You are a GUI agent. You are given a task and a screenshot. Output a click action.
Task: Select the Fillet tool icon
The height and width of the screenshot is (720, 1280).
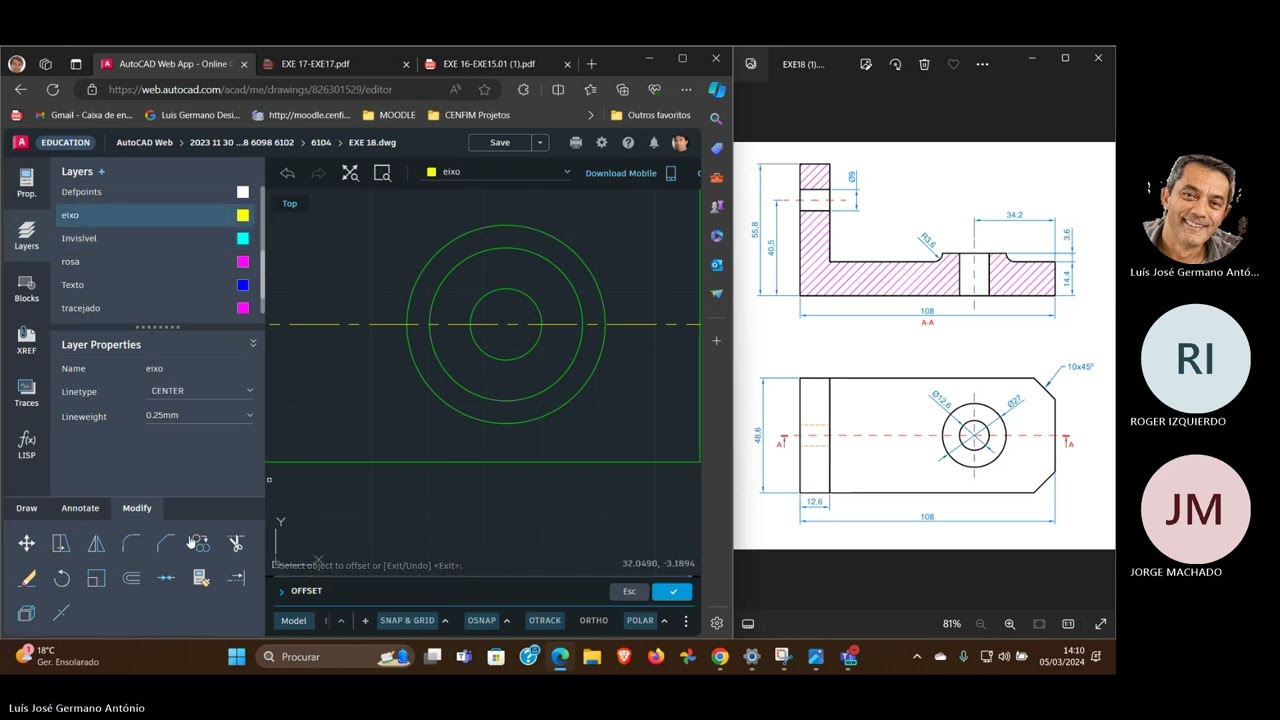[x=131, y=543]
